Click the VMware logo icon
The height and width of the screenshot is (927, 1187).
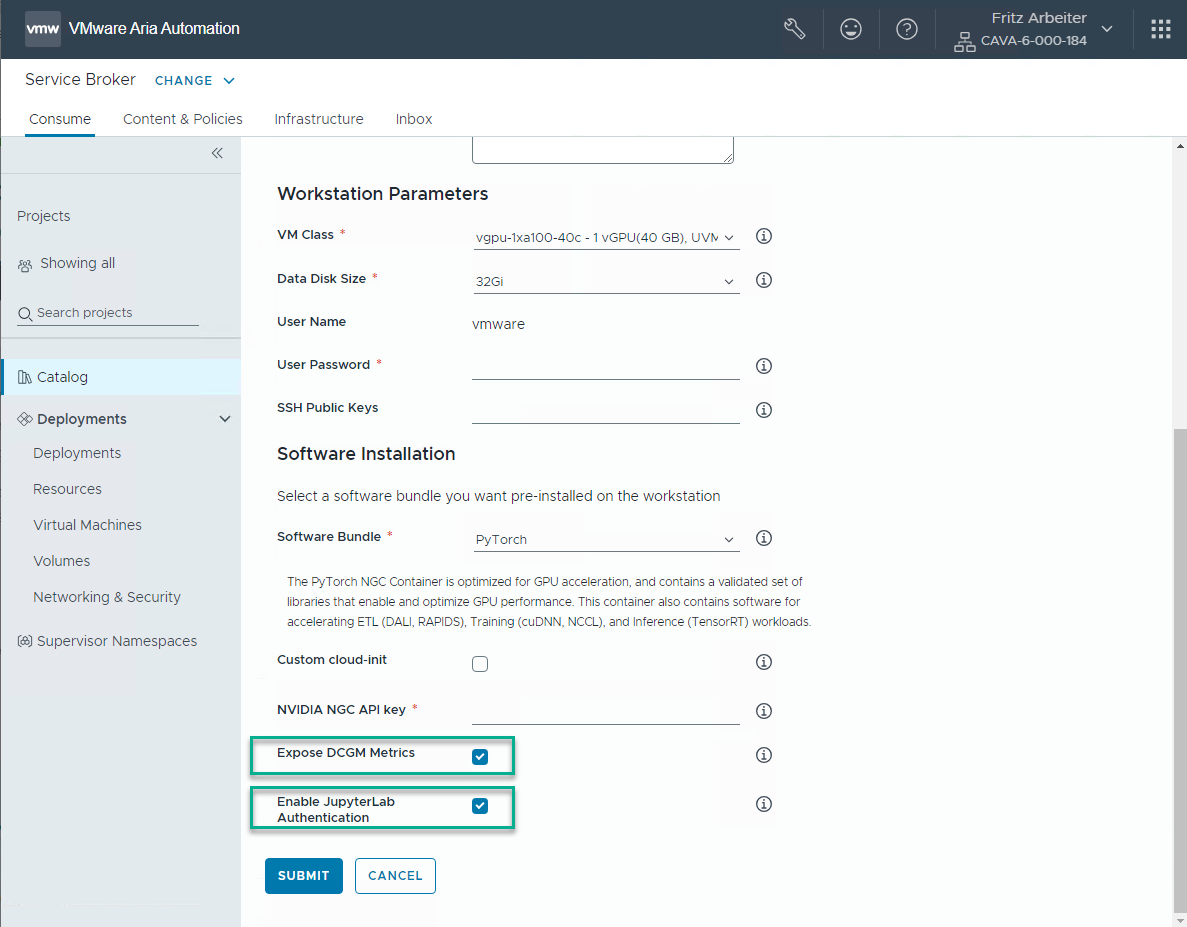click(42, 29)
